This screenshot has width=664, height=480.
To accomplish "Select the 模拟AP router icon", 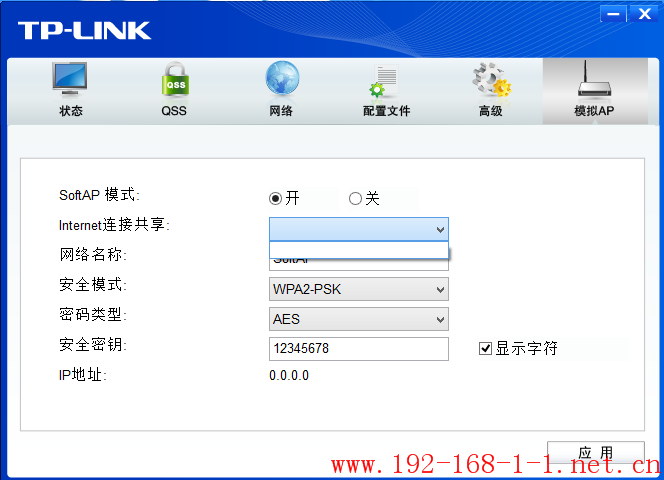I will pyautogui.click(x=595, y=79).
